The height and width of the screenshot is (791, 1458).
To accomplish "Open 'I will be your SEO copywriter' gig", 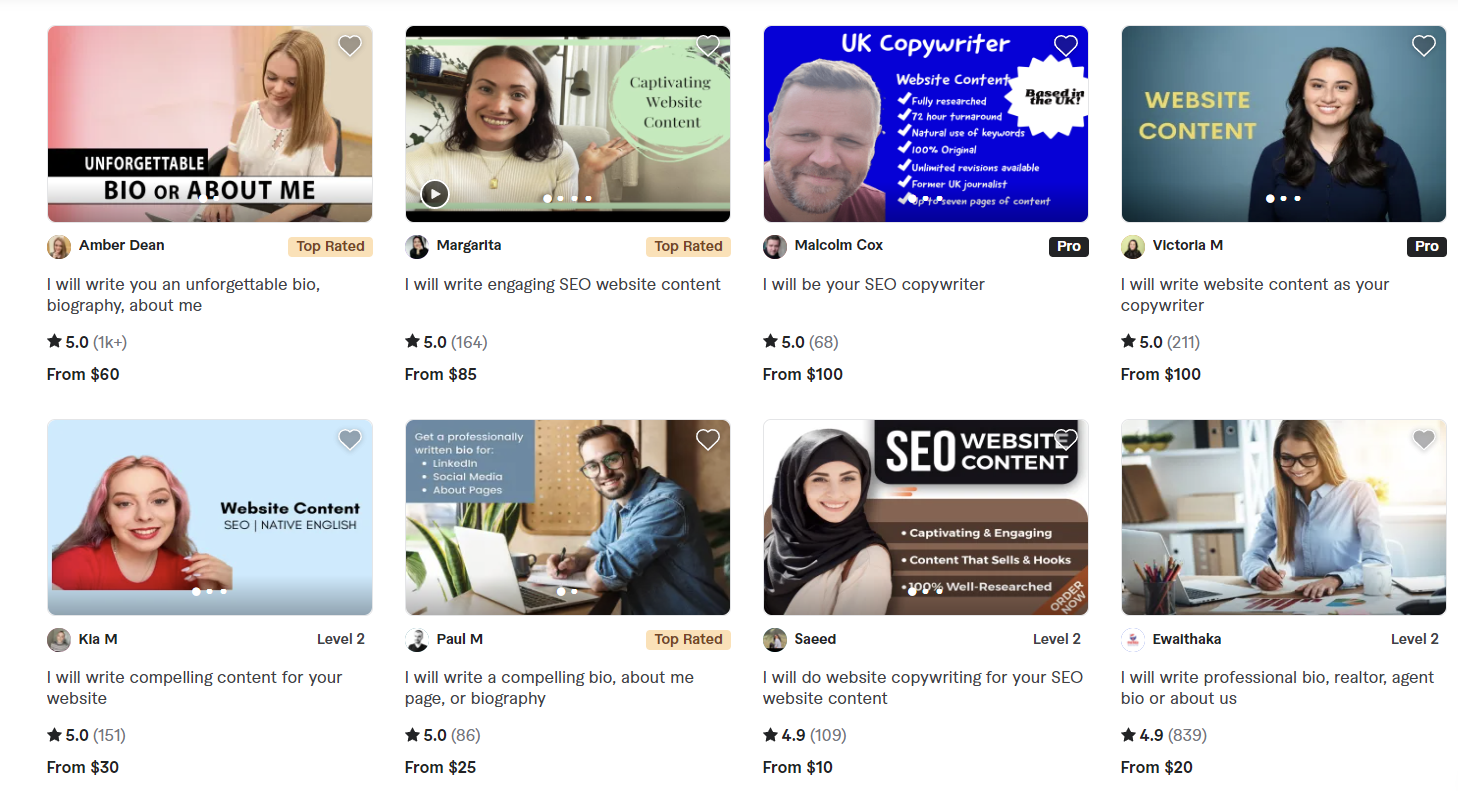I will 873,285.
